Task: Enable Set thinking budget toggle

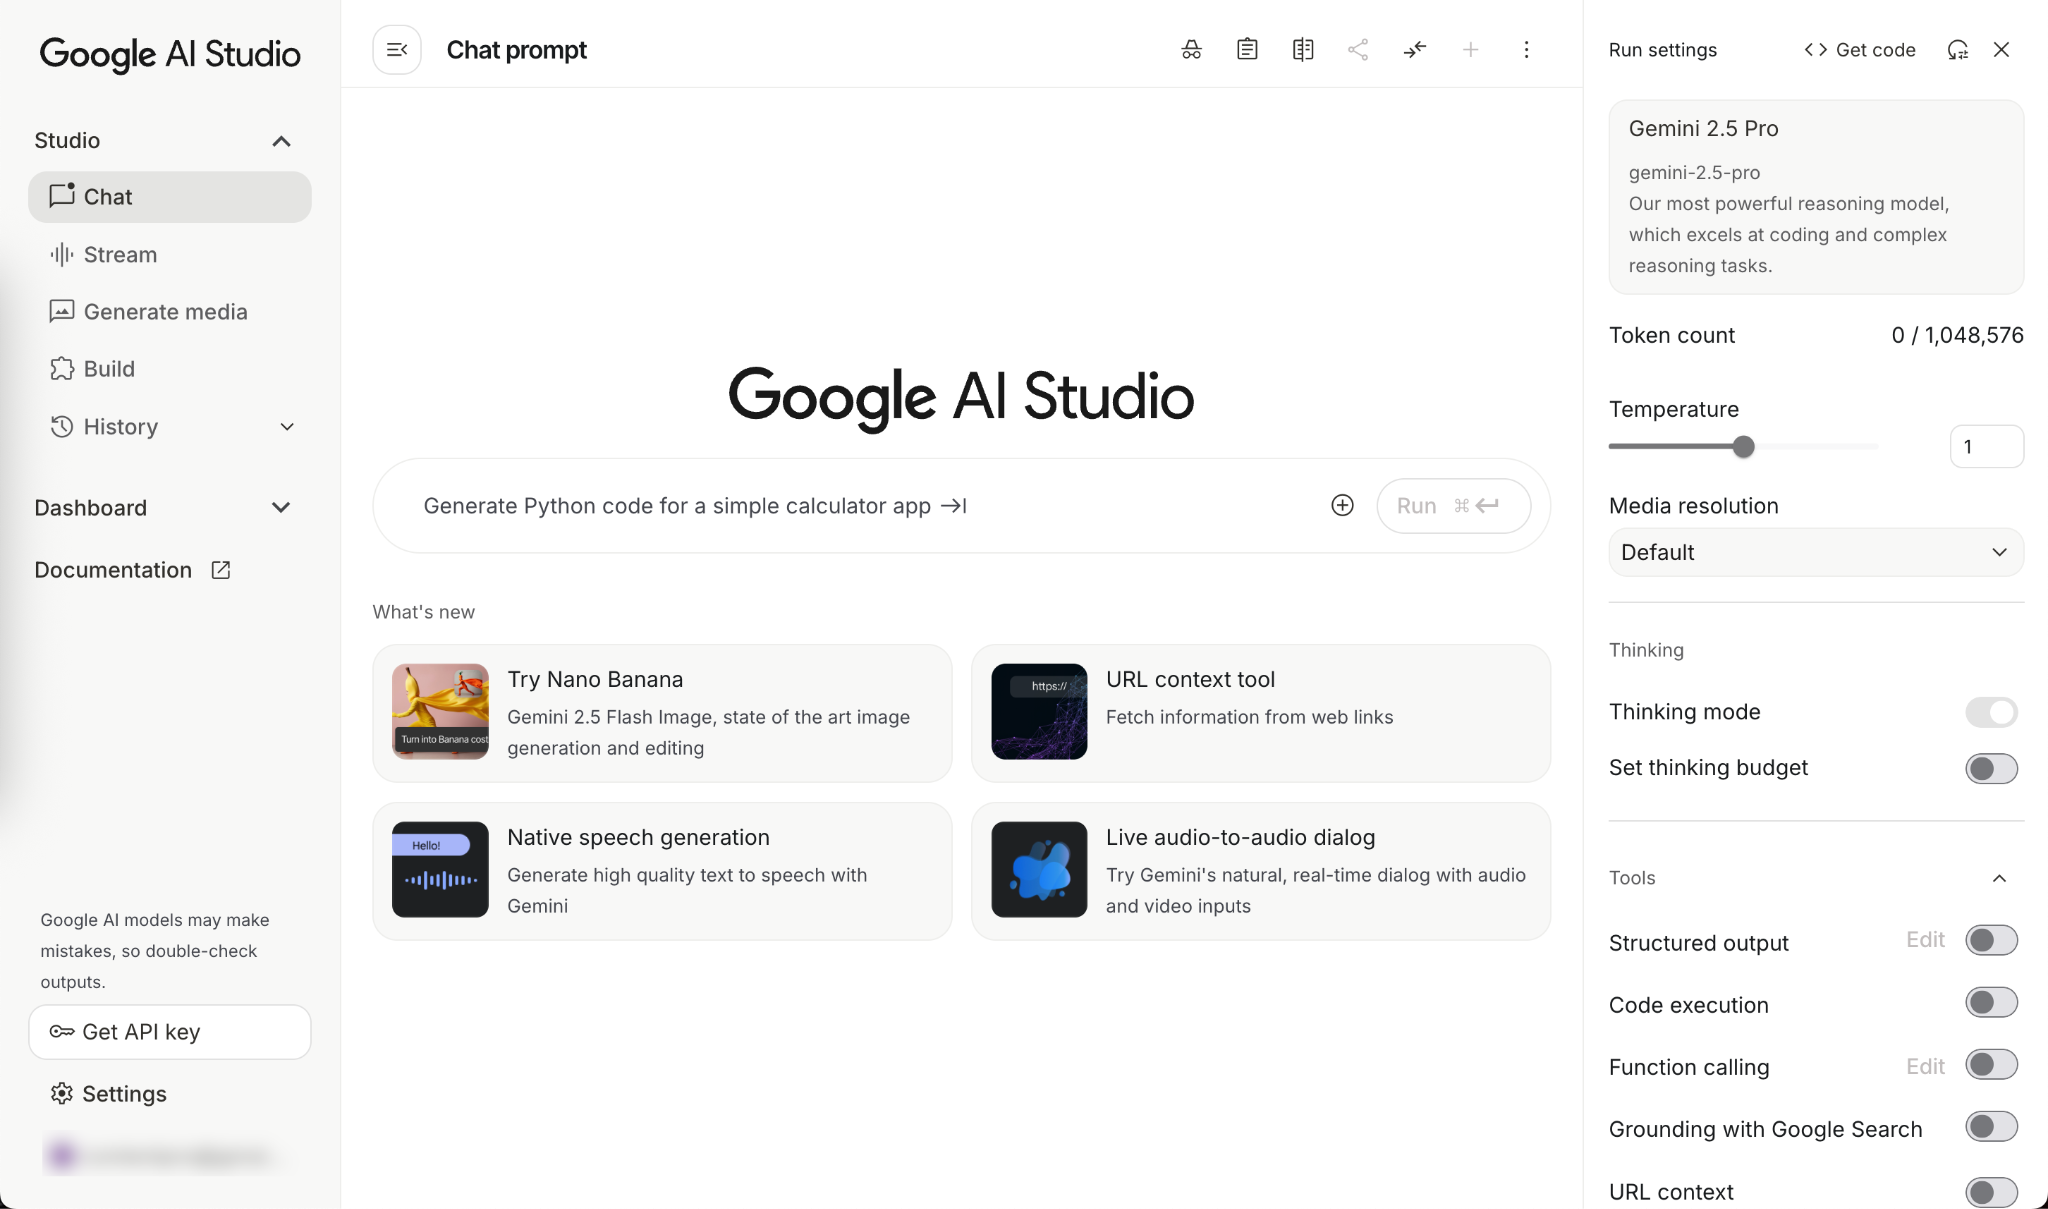Action: coord(1991,768)
